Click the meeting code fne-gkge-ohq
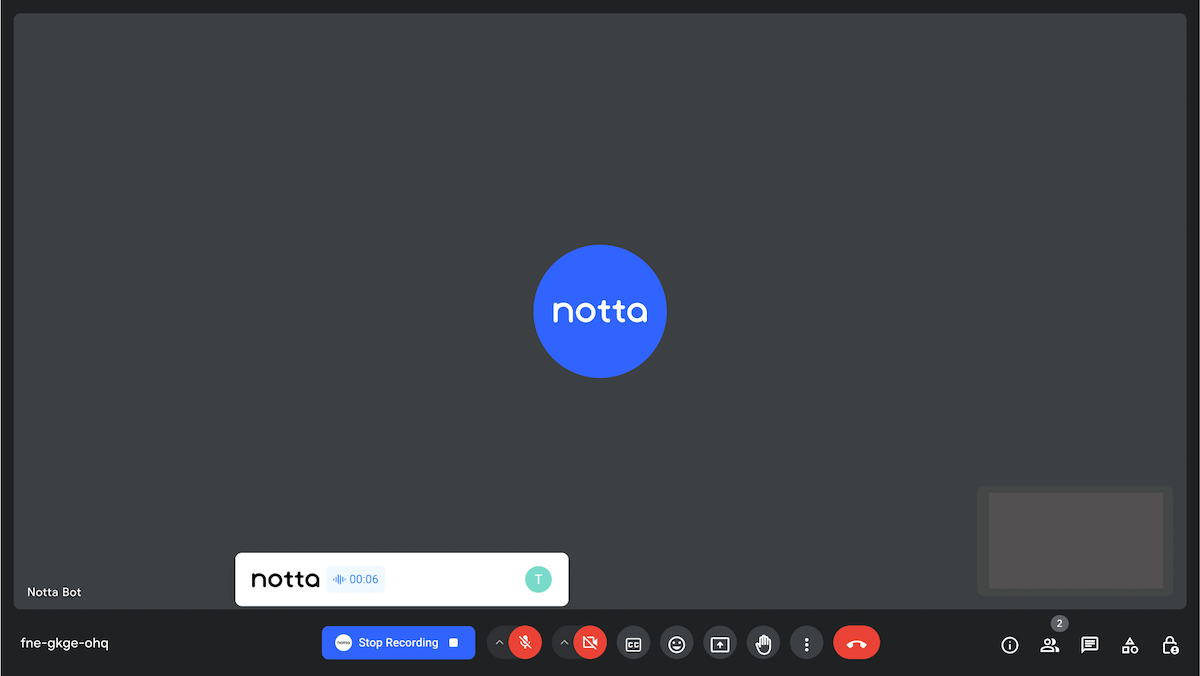This screenshot has width=1200, height=676. [65, 643]
